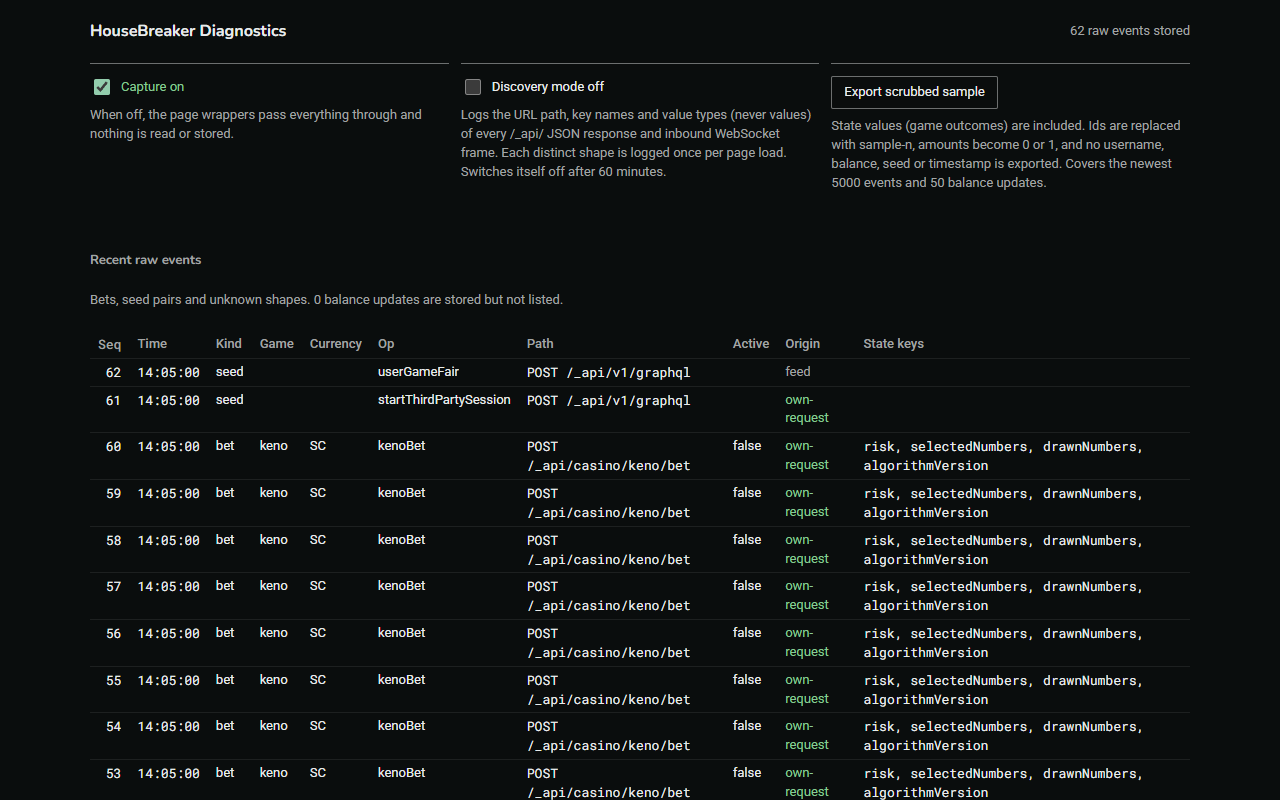The image size is (1280, 800).
Task: Click the keno bet path in row 59
Action: 609,503
